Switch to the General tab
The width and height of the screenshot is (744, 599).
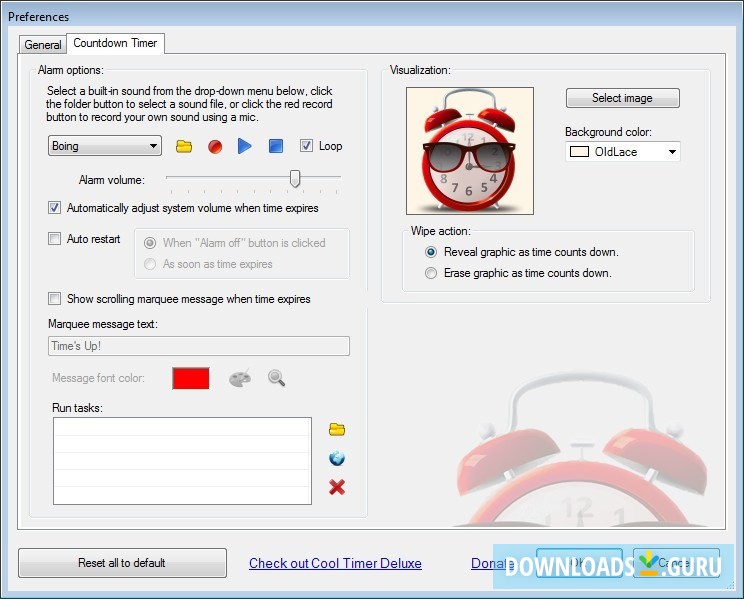(43, 45)
